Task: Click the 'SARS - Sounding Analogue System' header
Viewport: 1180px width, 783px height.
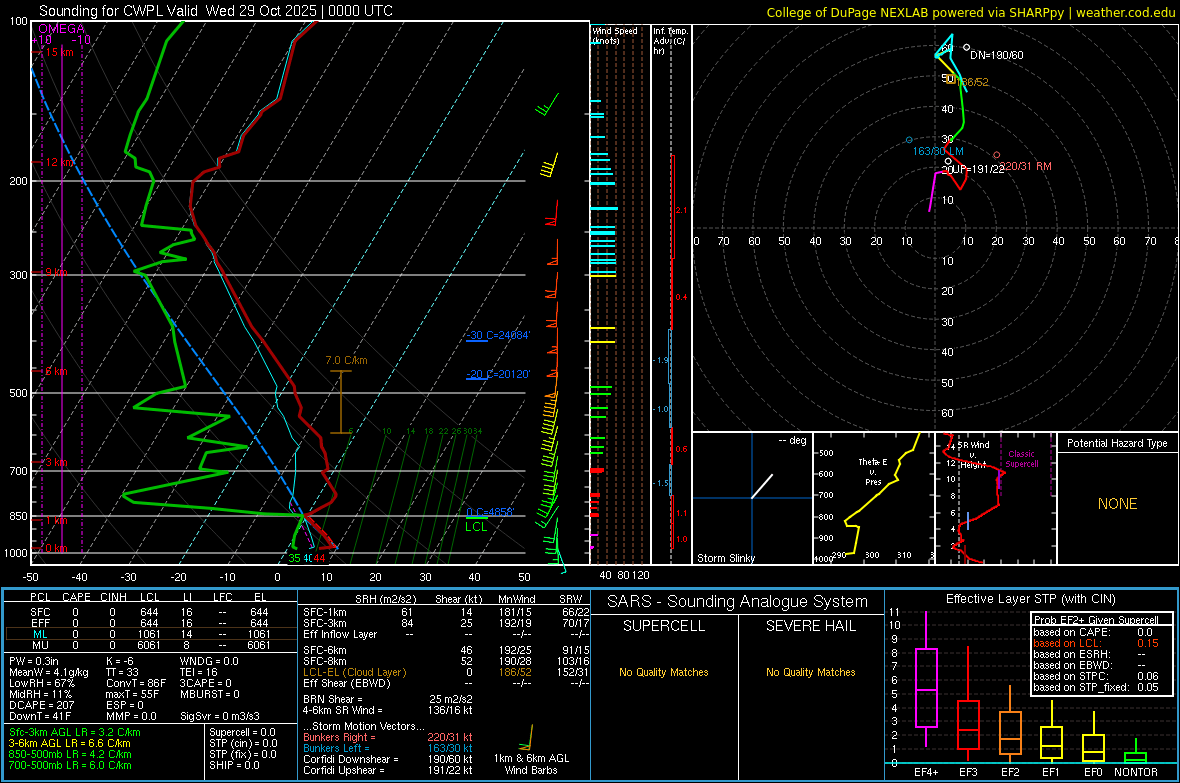Action: 738,602
